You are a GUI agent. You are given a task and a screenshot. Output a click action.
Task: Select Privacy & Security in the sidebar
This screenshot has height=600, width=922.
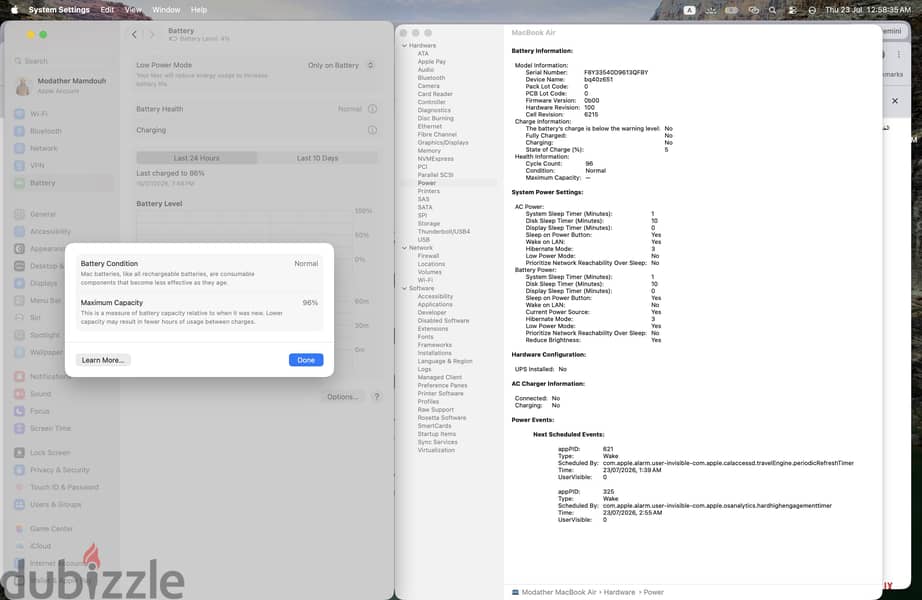point(62,469)
